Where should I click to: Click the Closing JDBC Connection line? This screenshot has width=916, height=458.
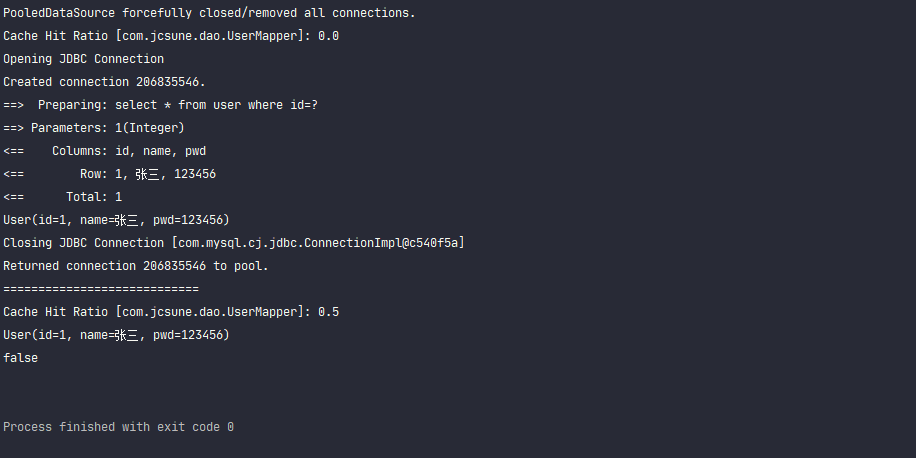[234, 243]
